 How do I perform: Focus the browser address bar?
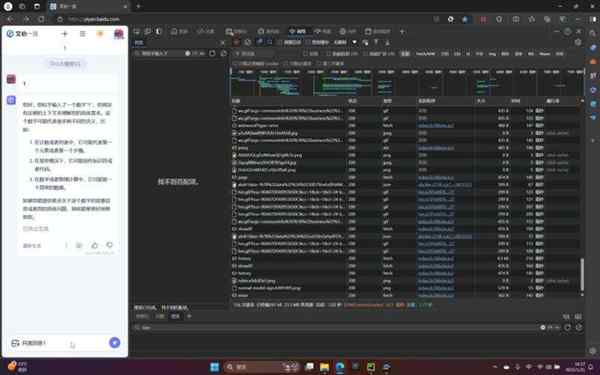tap(245, 19)
